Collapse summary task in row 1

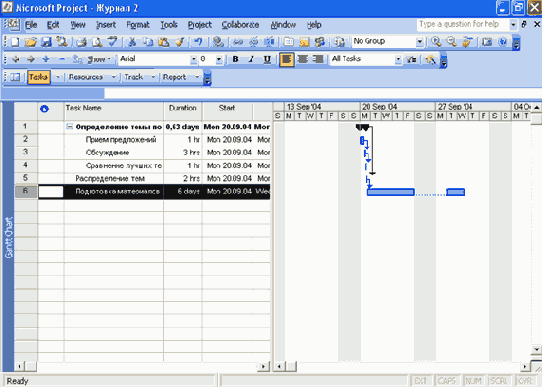click(x=69, y=126)
